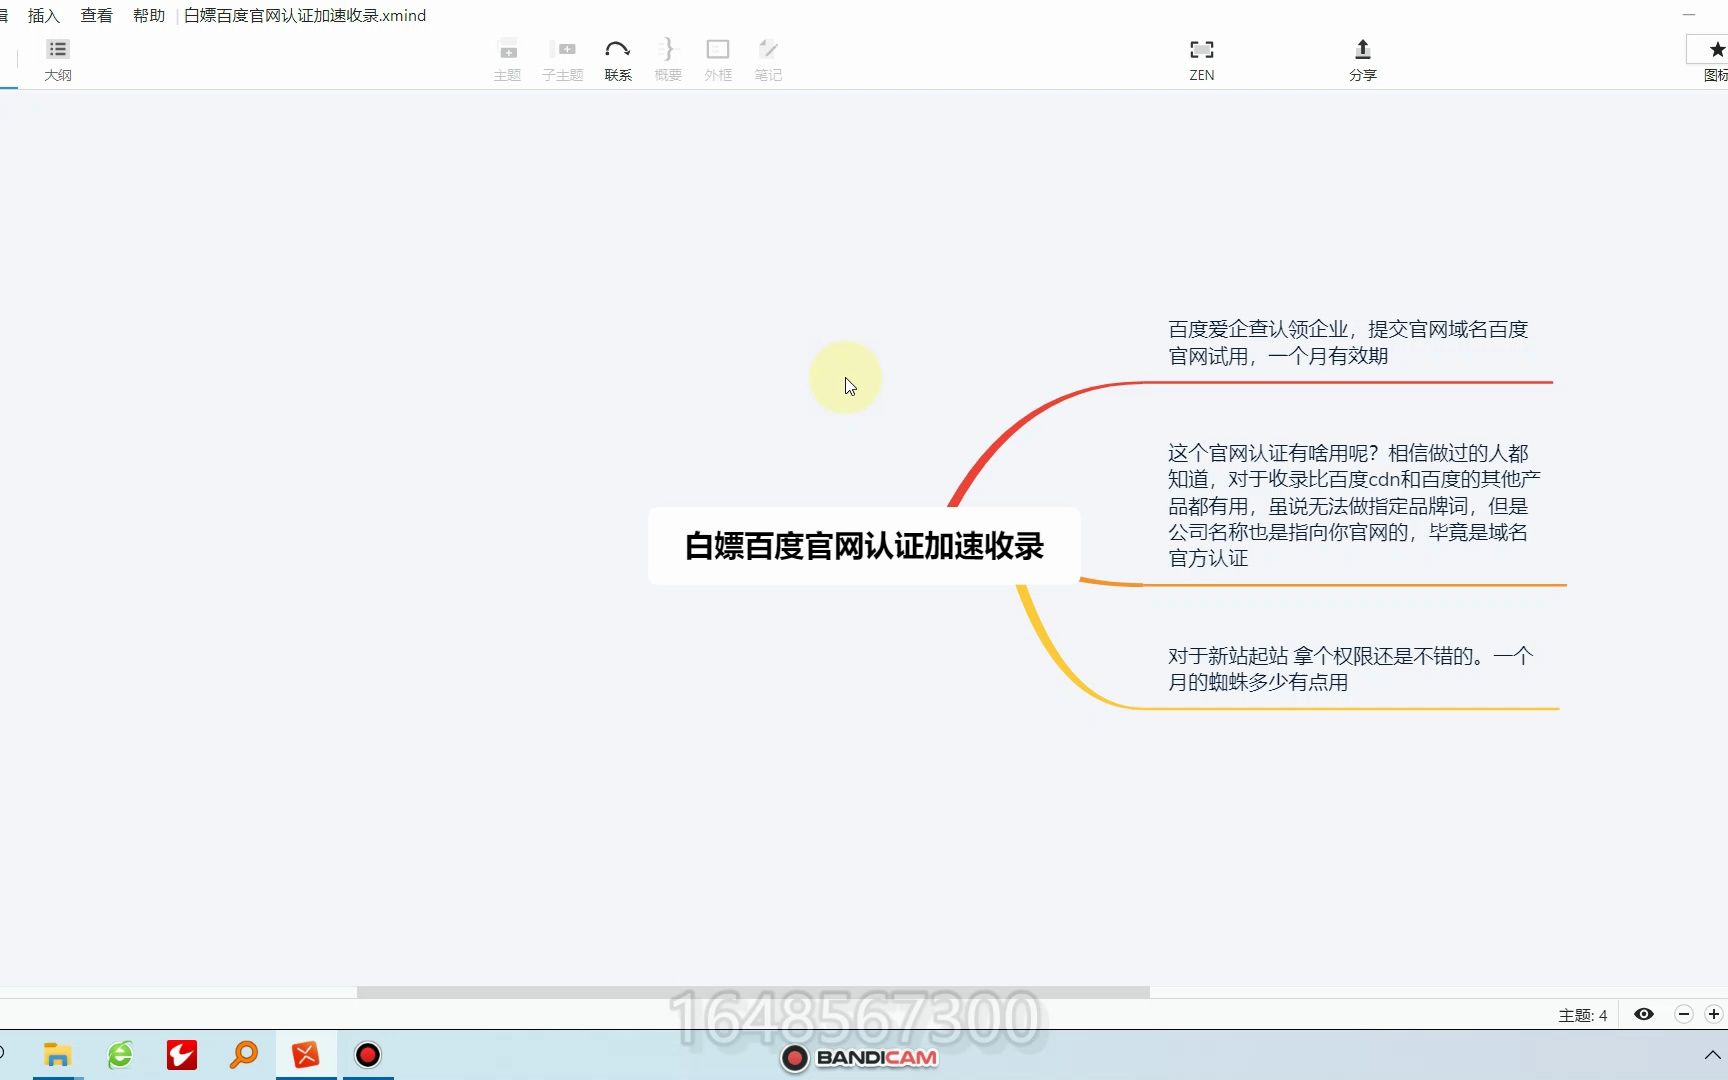Open the red bird app in taskbar
The height and width of the screenshot is (1080, 1728).
coord(182,1055)
